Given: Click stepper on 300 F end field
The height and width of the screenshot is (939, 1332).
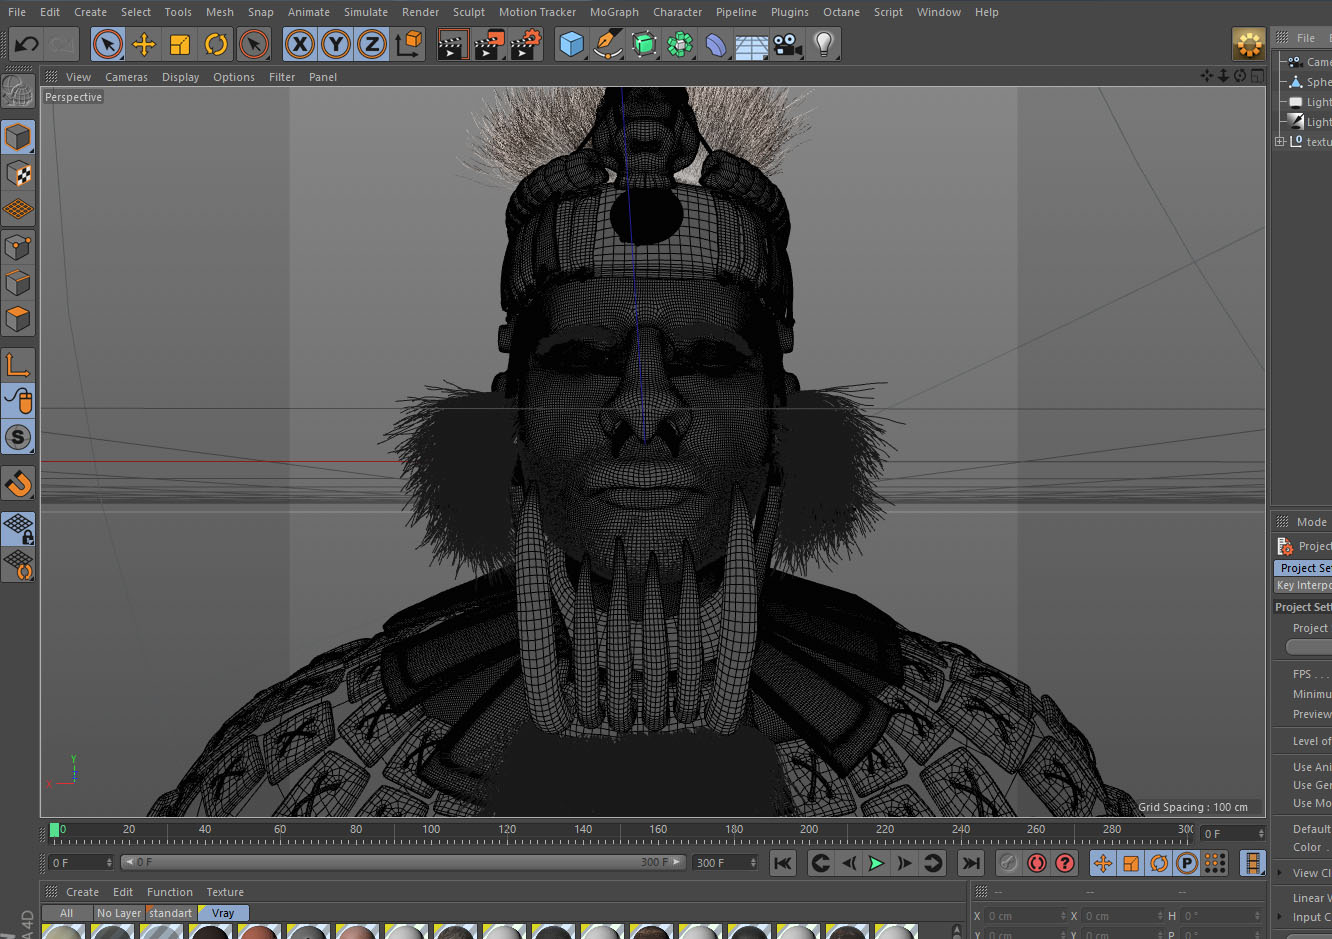Looking at the screenshot, I should (752, 862).
